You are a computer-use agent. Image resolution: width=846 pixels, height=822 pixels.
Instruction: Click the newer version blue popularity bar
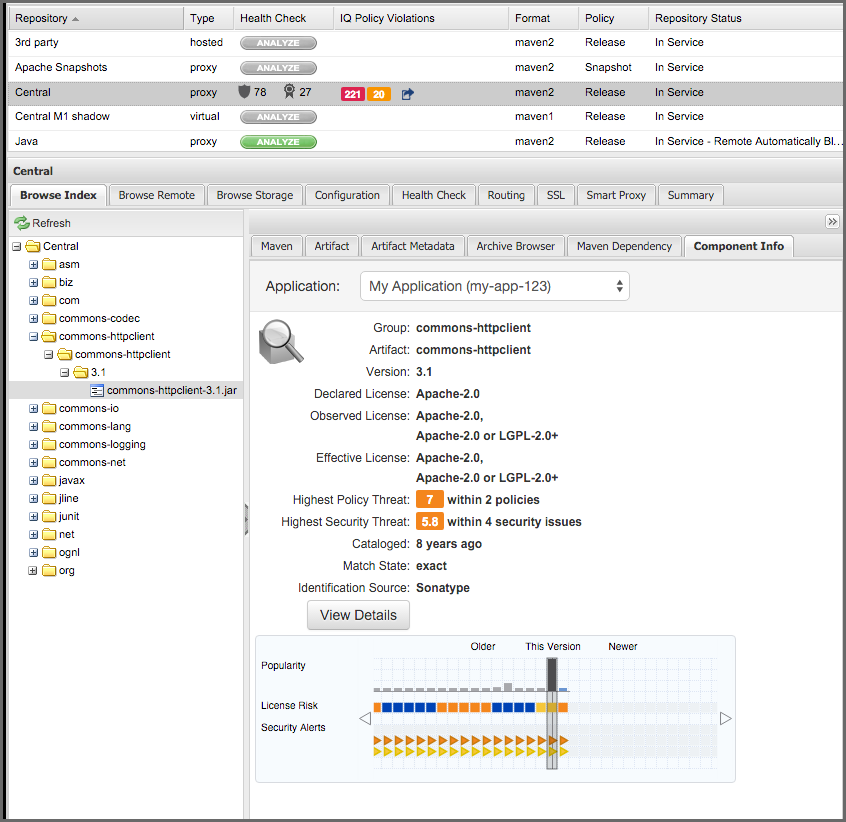tap(563, 690)
